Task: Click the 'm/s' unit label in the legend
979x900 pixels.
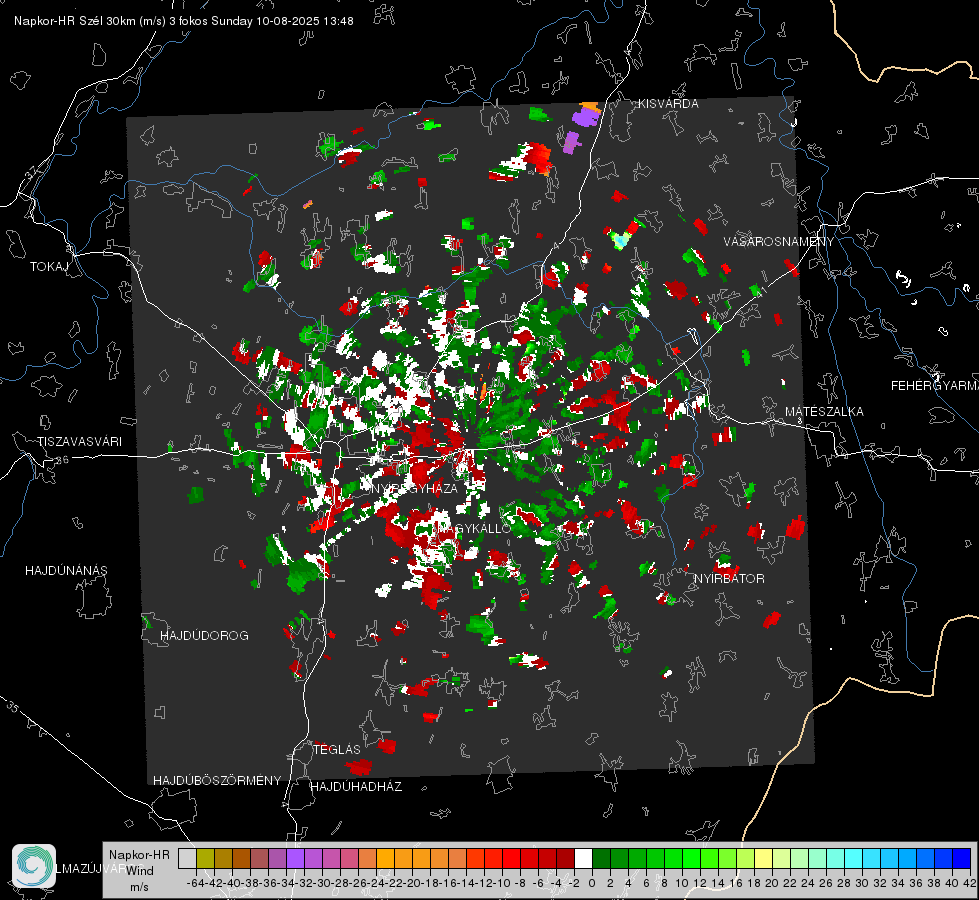Action: coord(139,887)
